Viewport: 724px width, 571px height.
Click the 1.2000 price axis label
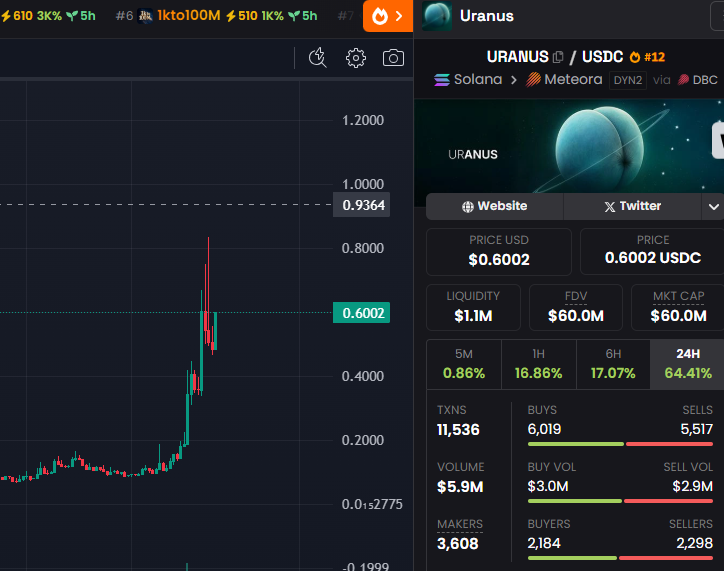(362, 120)
